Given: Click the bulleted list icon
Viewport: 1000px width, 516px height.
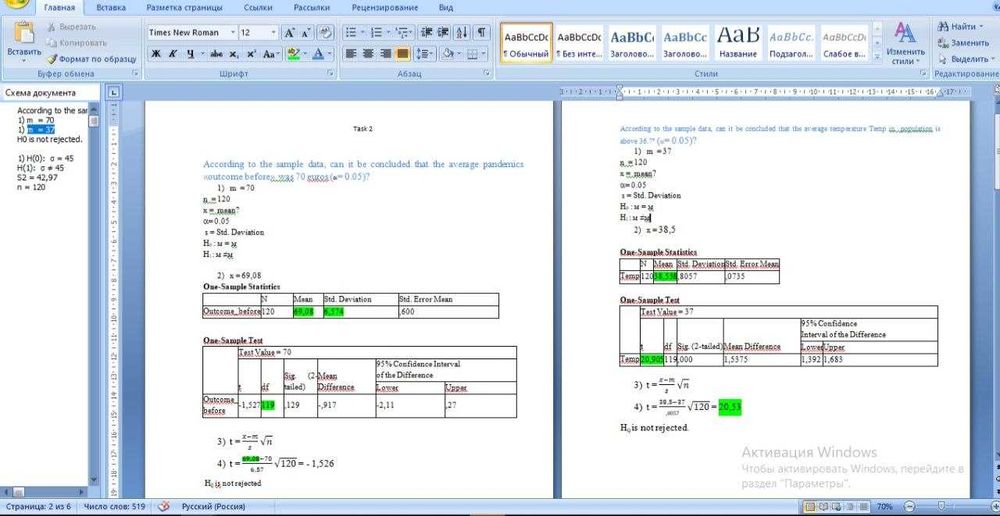Looking at the screenshot, I should (x=350, y=33).
